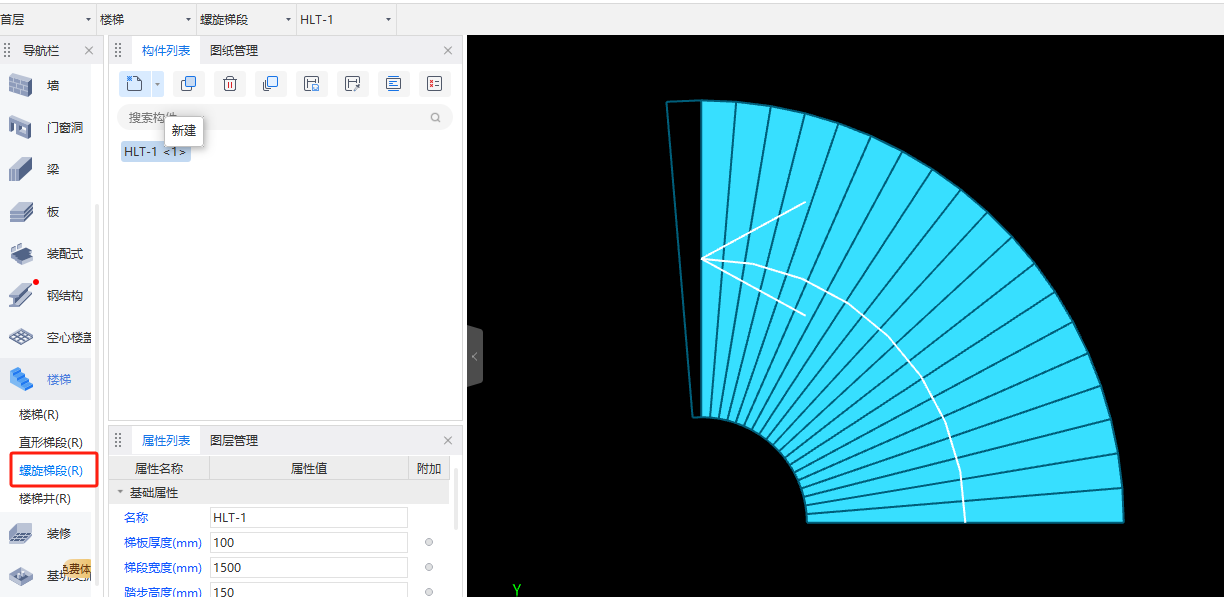
Task: Edit the 梯板厚度 value 100 field
Action: pyautogui.click(x=309, y=542)
